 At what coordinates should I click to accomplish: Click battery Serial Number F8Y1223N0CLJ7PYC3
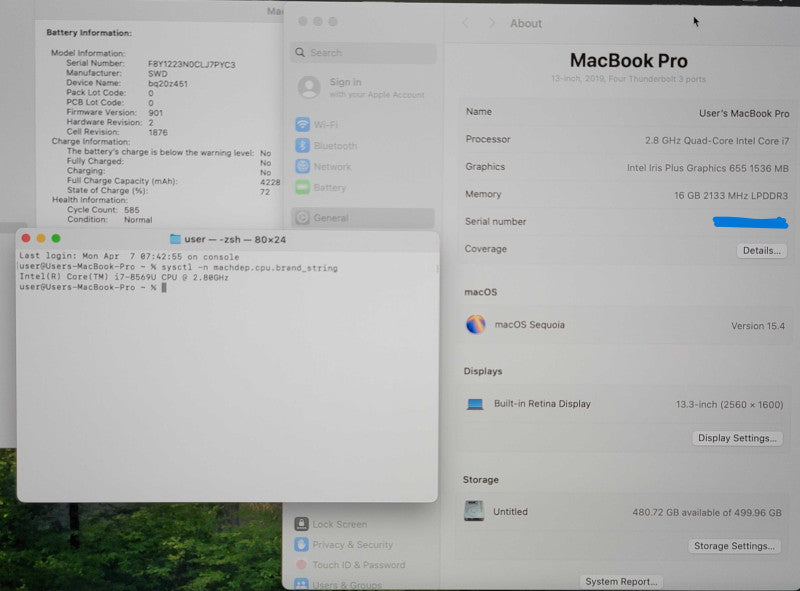point(191,65)
